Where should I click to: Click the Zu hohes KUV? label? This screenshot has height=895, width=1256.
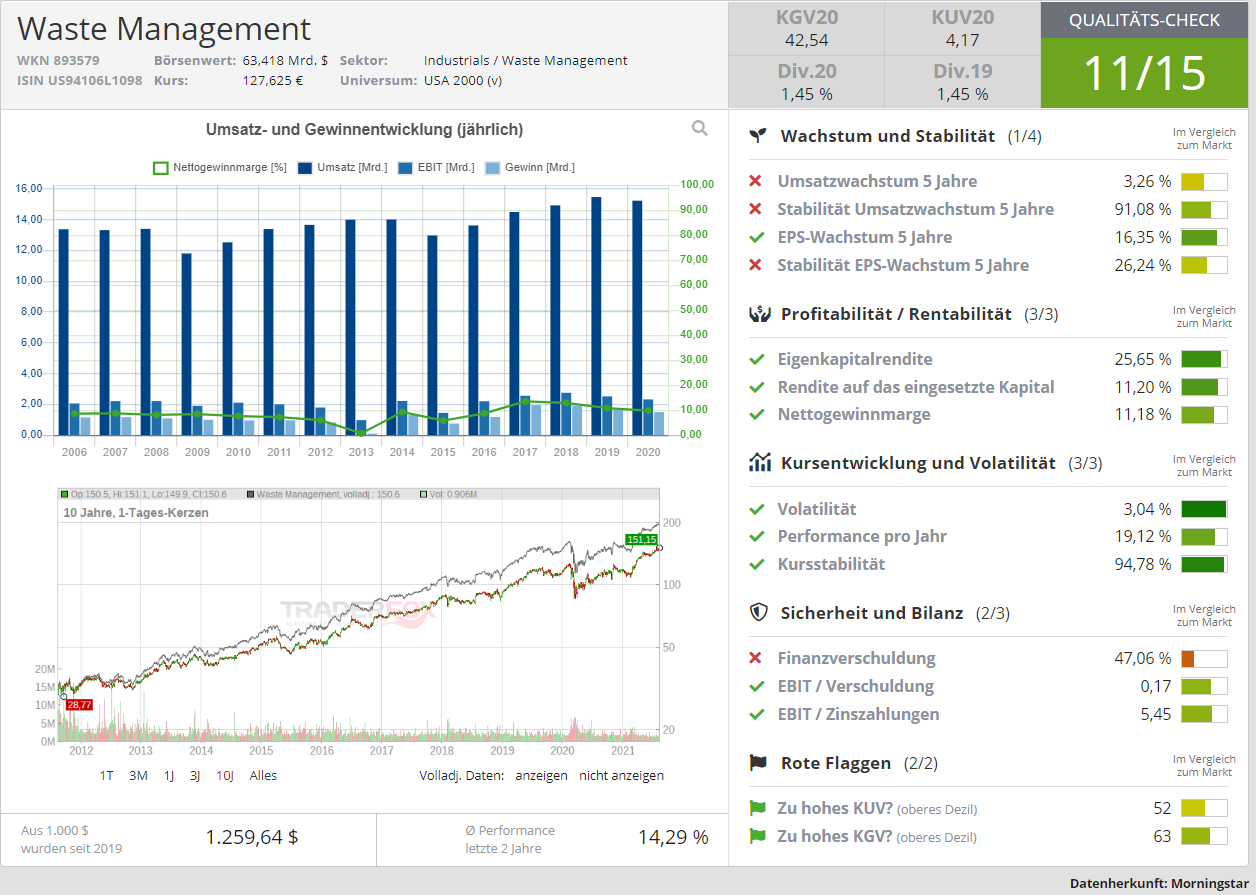tap(834, 808)
